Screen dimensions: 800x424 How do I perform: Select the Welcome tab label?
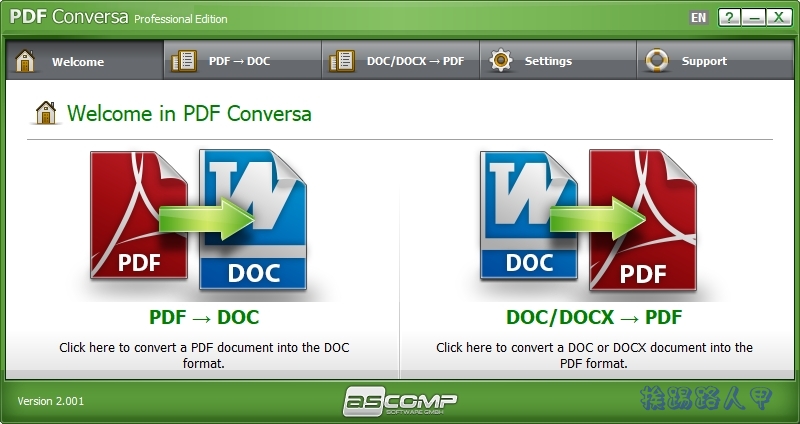[78, 62]
